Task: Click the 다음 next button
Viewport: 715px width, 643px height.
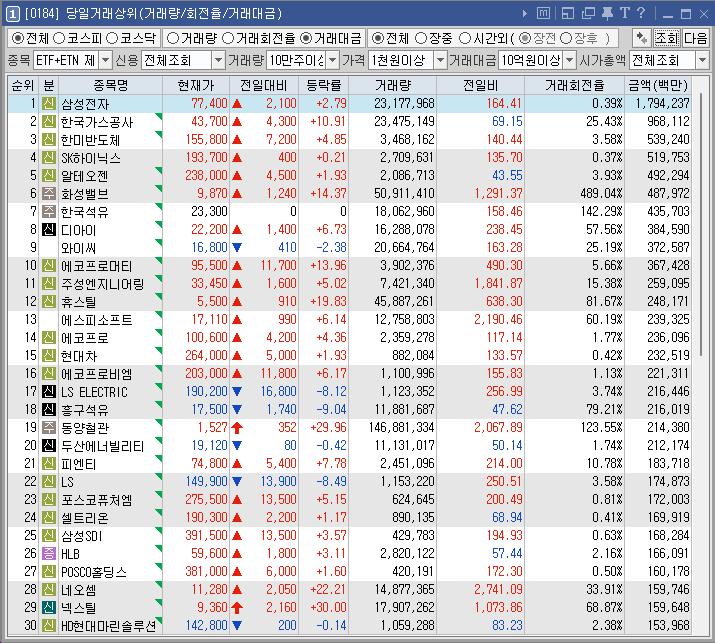Action: coord(695,38)
